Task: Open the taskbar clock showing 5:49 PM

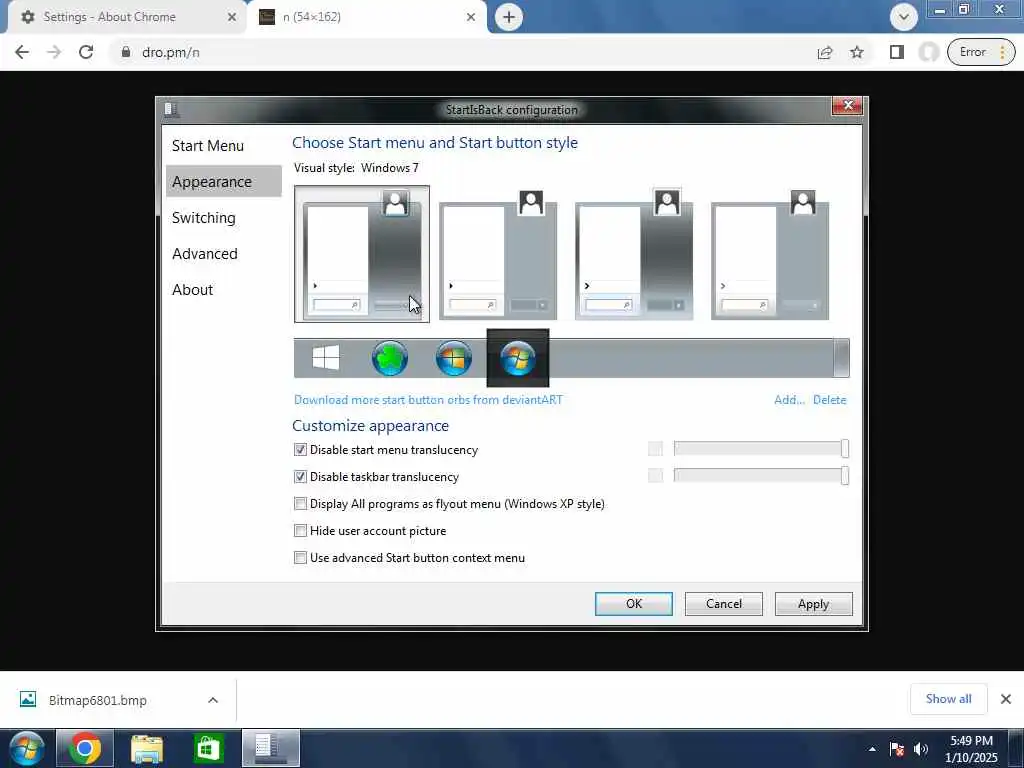Action: 971,749
